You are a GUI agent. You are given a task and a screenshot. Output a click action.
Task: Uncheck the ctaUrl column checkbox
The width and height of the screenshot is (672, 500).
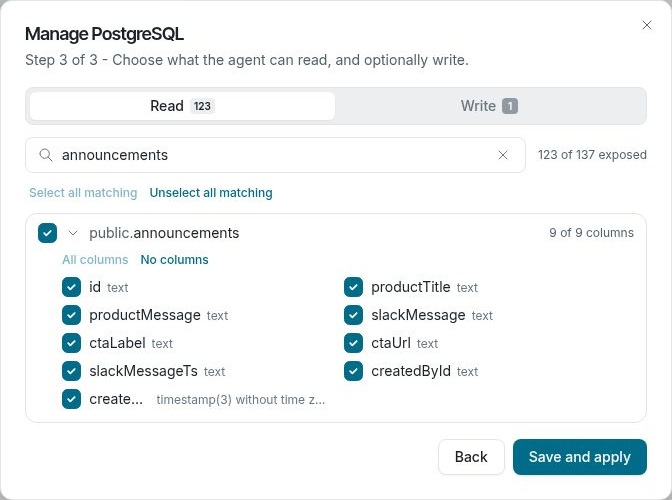coord(353,343)
